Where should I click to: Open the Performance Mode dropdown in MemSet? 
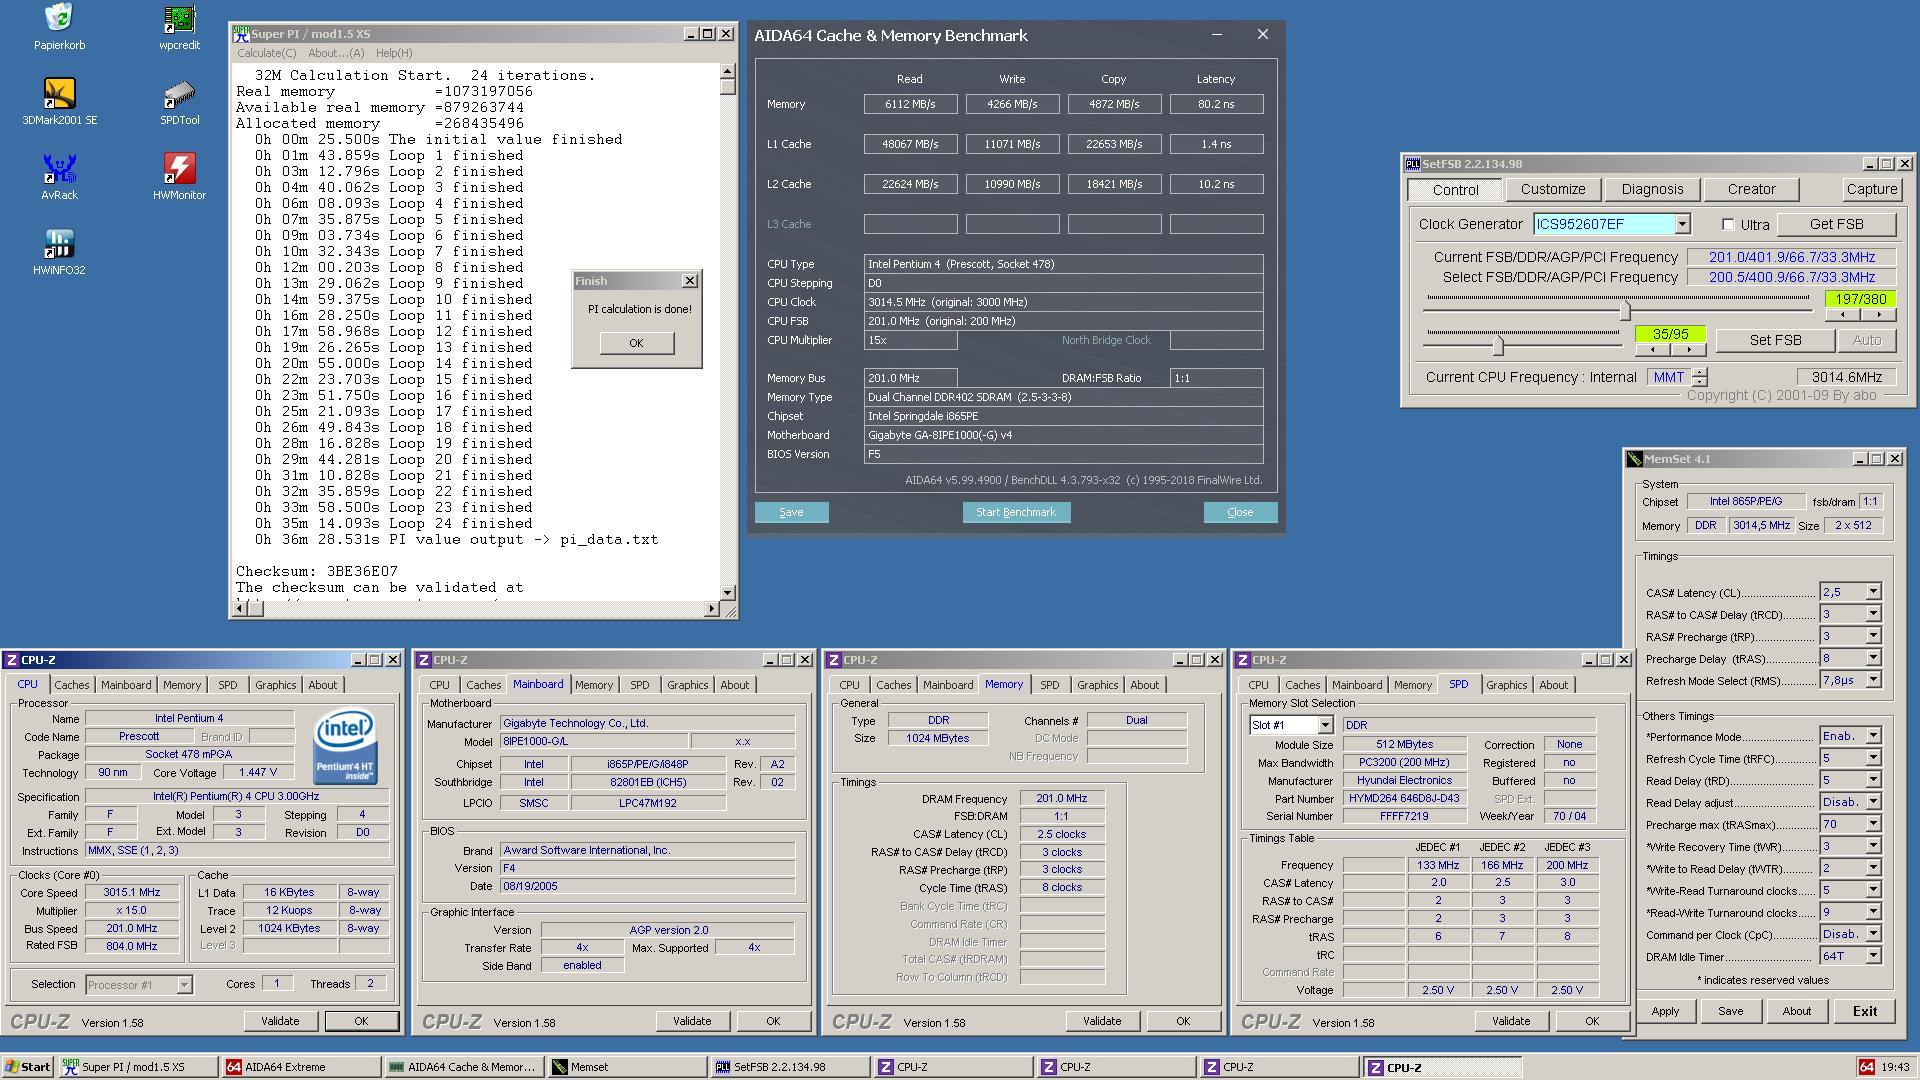tap(1873, 736)
